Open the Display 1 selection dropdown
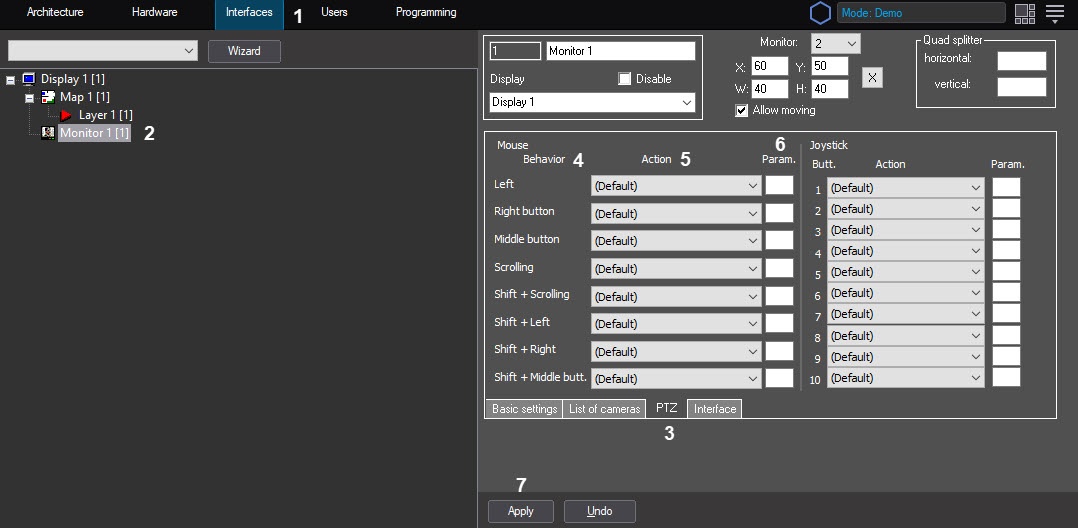Viewport: 1078px width, 528px height. click(593, 102)
